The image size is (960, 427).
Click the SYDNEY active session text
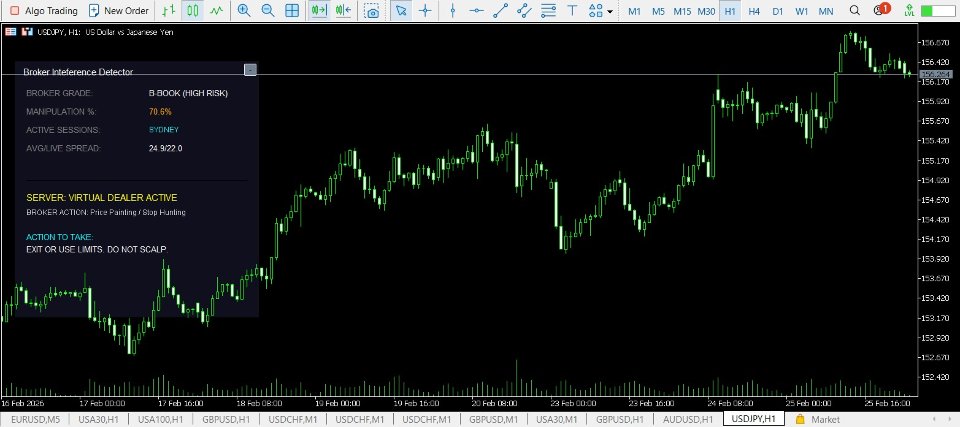[x=163, y=130]
